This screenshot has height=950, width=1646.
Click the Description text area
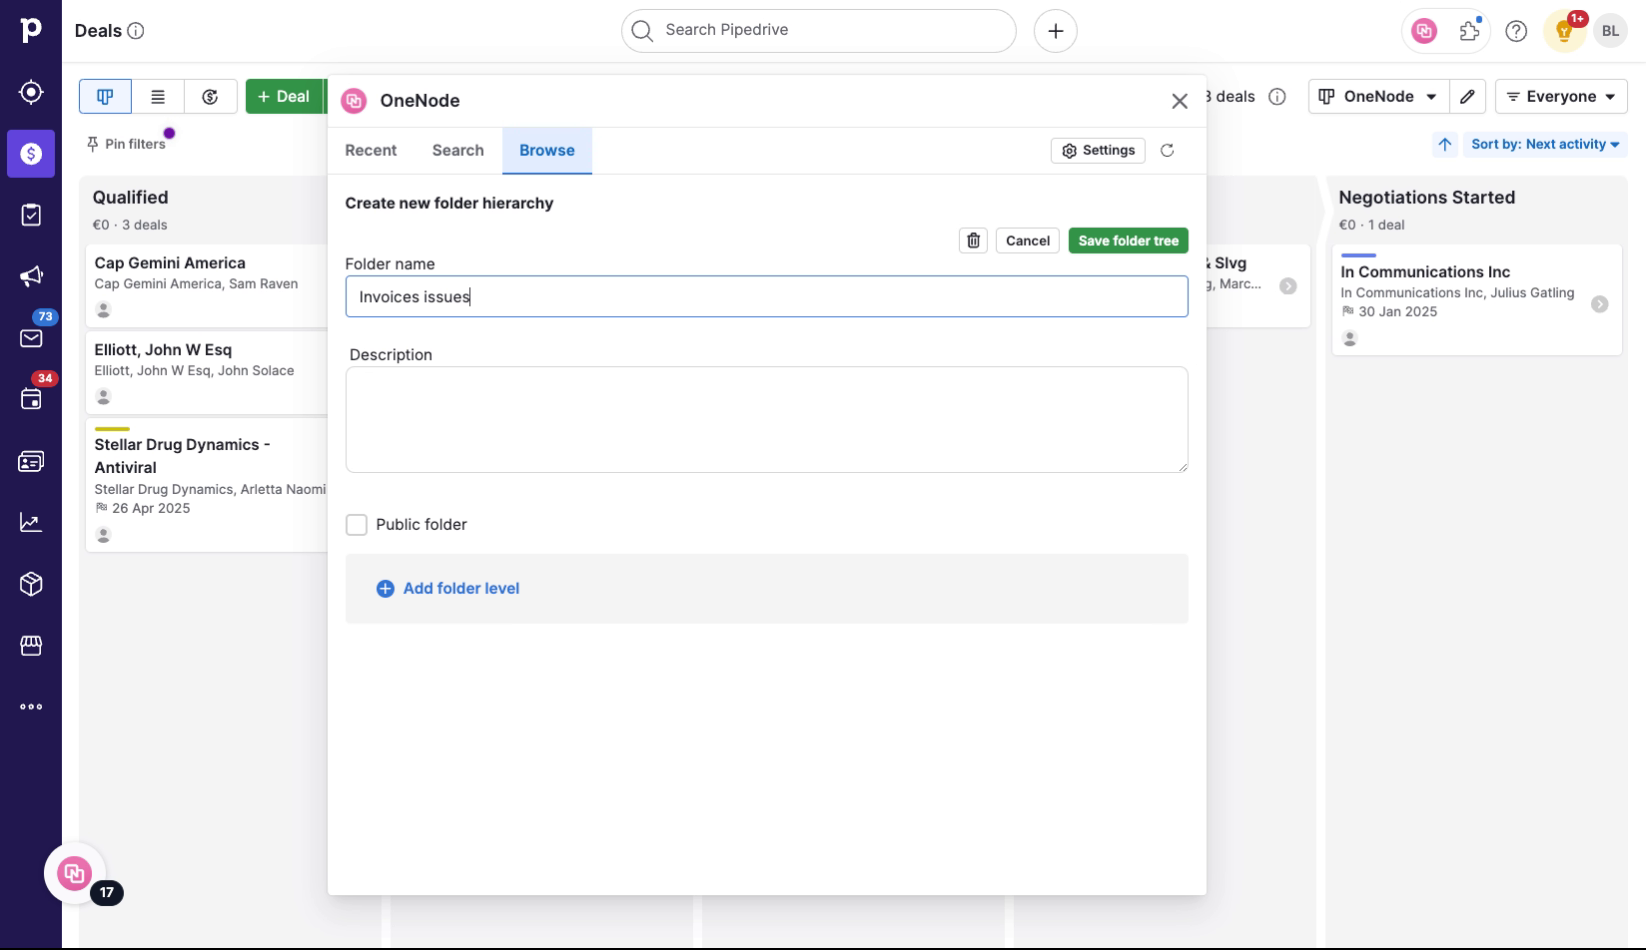(767, 420)
